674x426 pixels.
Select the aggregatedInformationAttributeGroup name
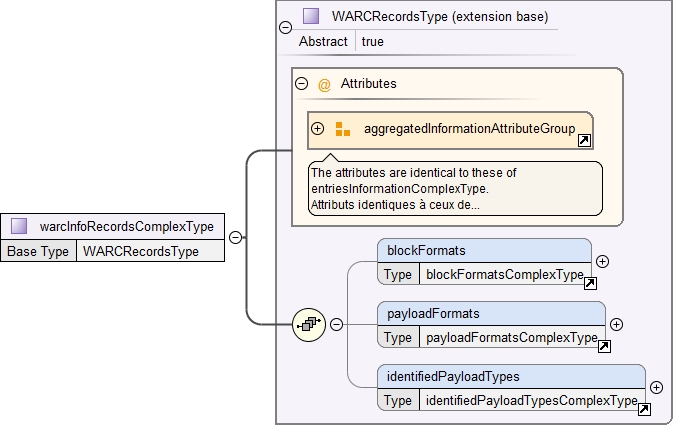click(x=470, y=129)
